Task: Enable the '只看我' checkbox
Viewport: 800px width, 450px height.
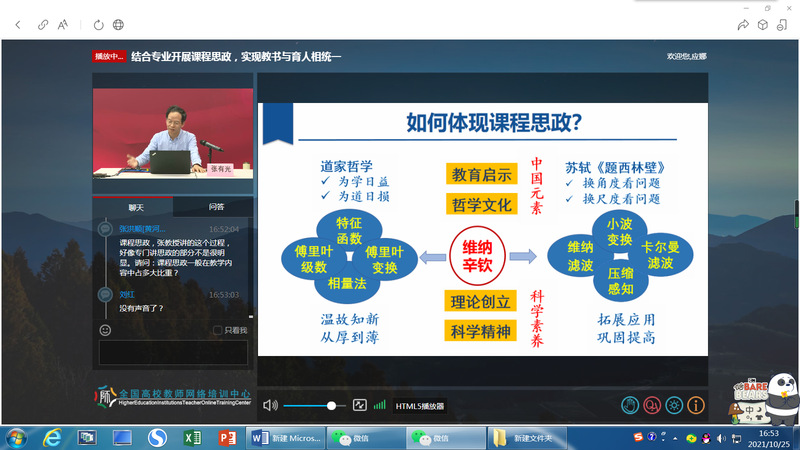Action: coord(218,330)
